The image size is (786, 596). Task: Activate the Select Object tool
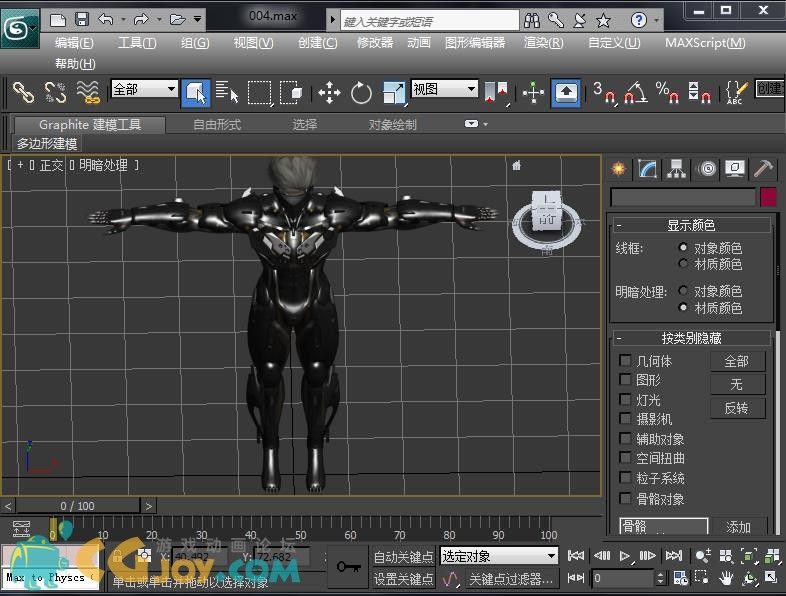[x=195, y=93]
